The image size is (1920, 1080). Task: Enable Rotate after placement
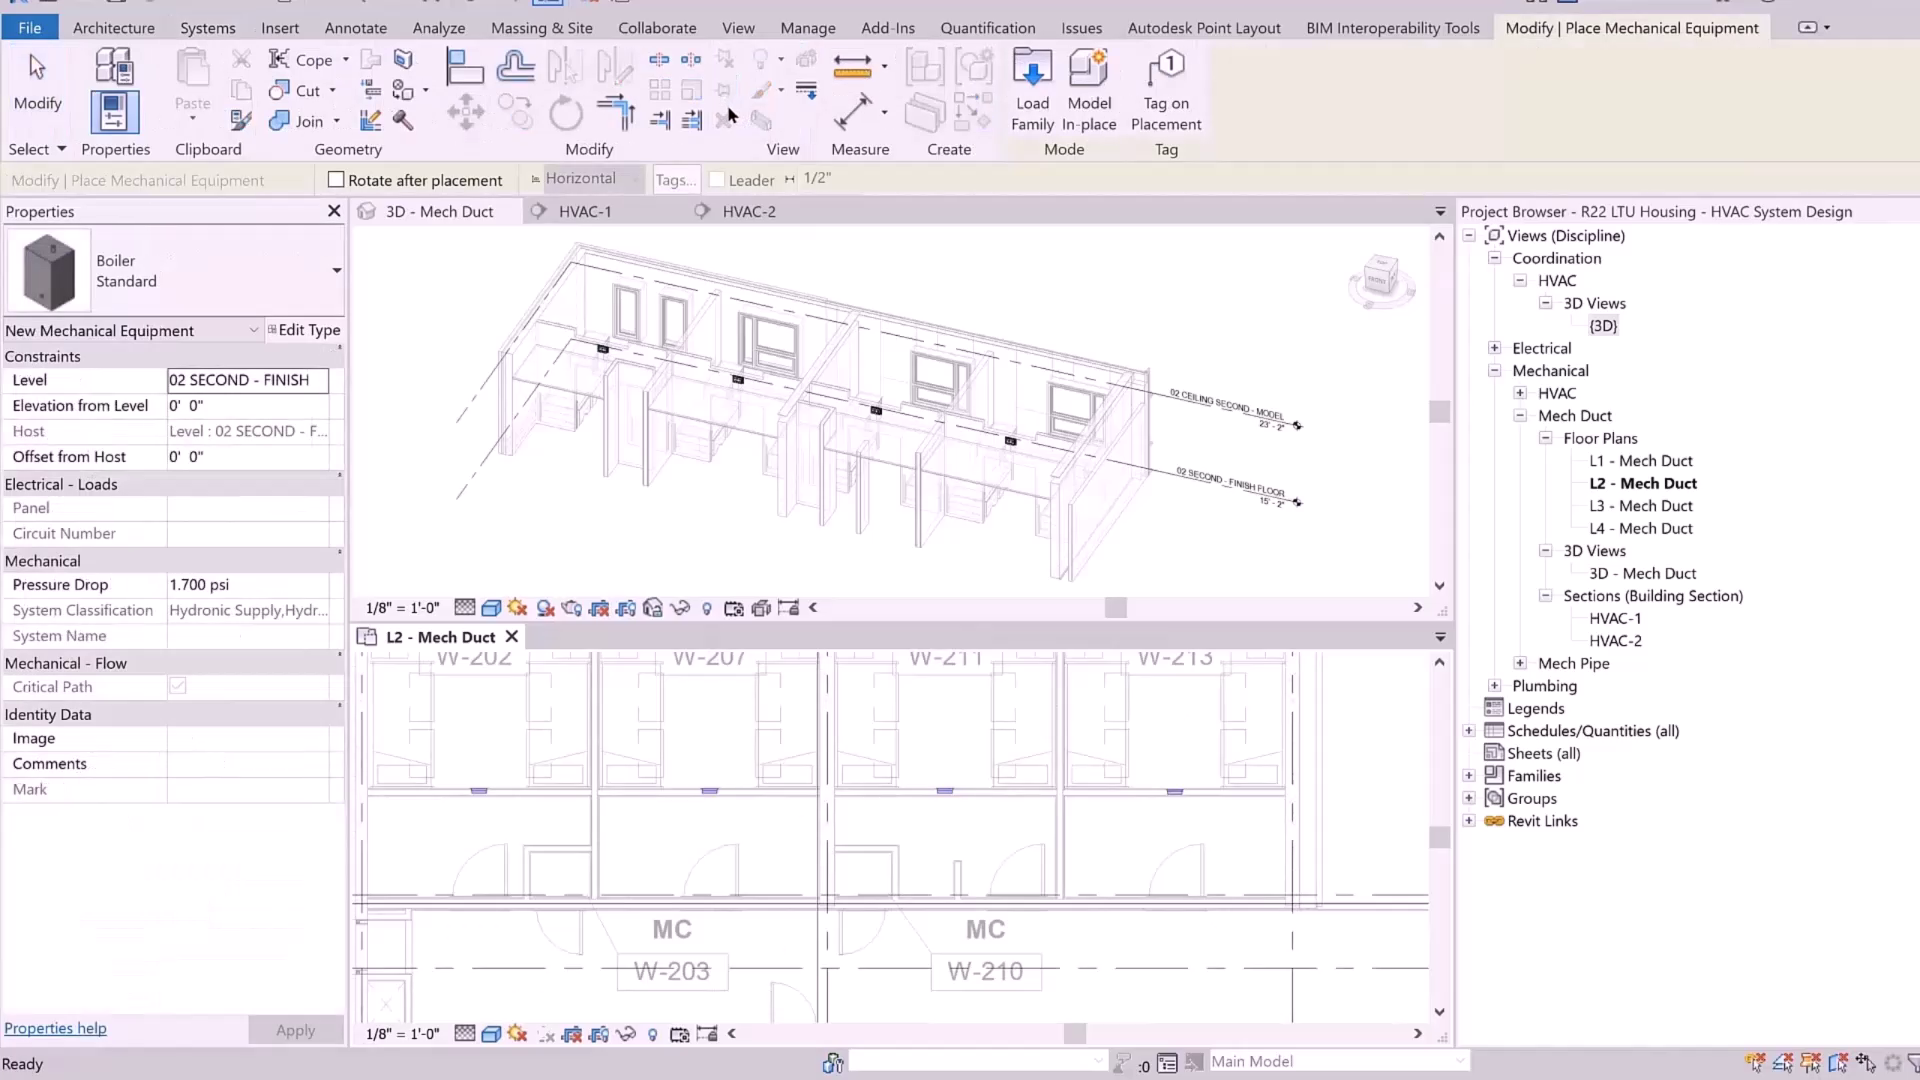[x=337, y=180]
